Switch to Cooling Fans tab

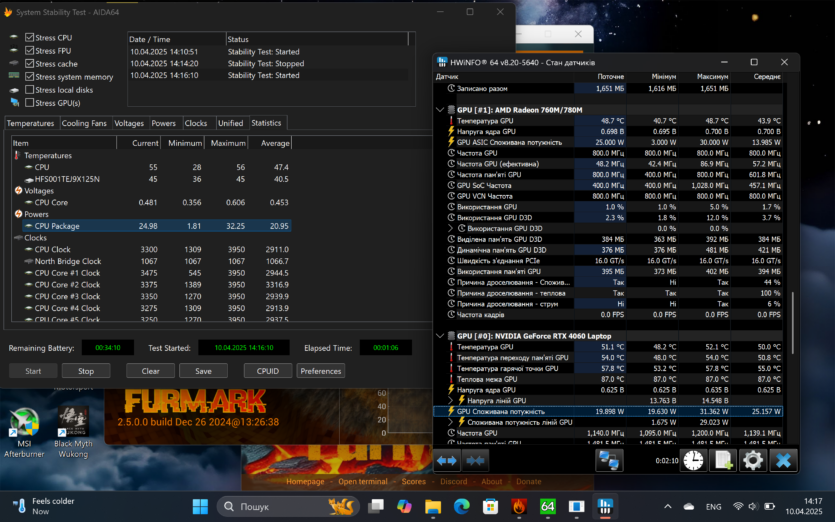coord(84,123)
